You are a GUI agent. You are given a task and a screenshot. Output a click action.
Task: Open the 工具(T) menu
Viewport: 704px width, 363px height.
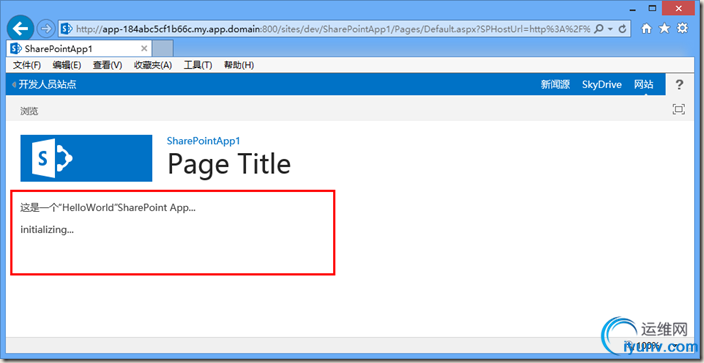point(198,65)
